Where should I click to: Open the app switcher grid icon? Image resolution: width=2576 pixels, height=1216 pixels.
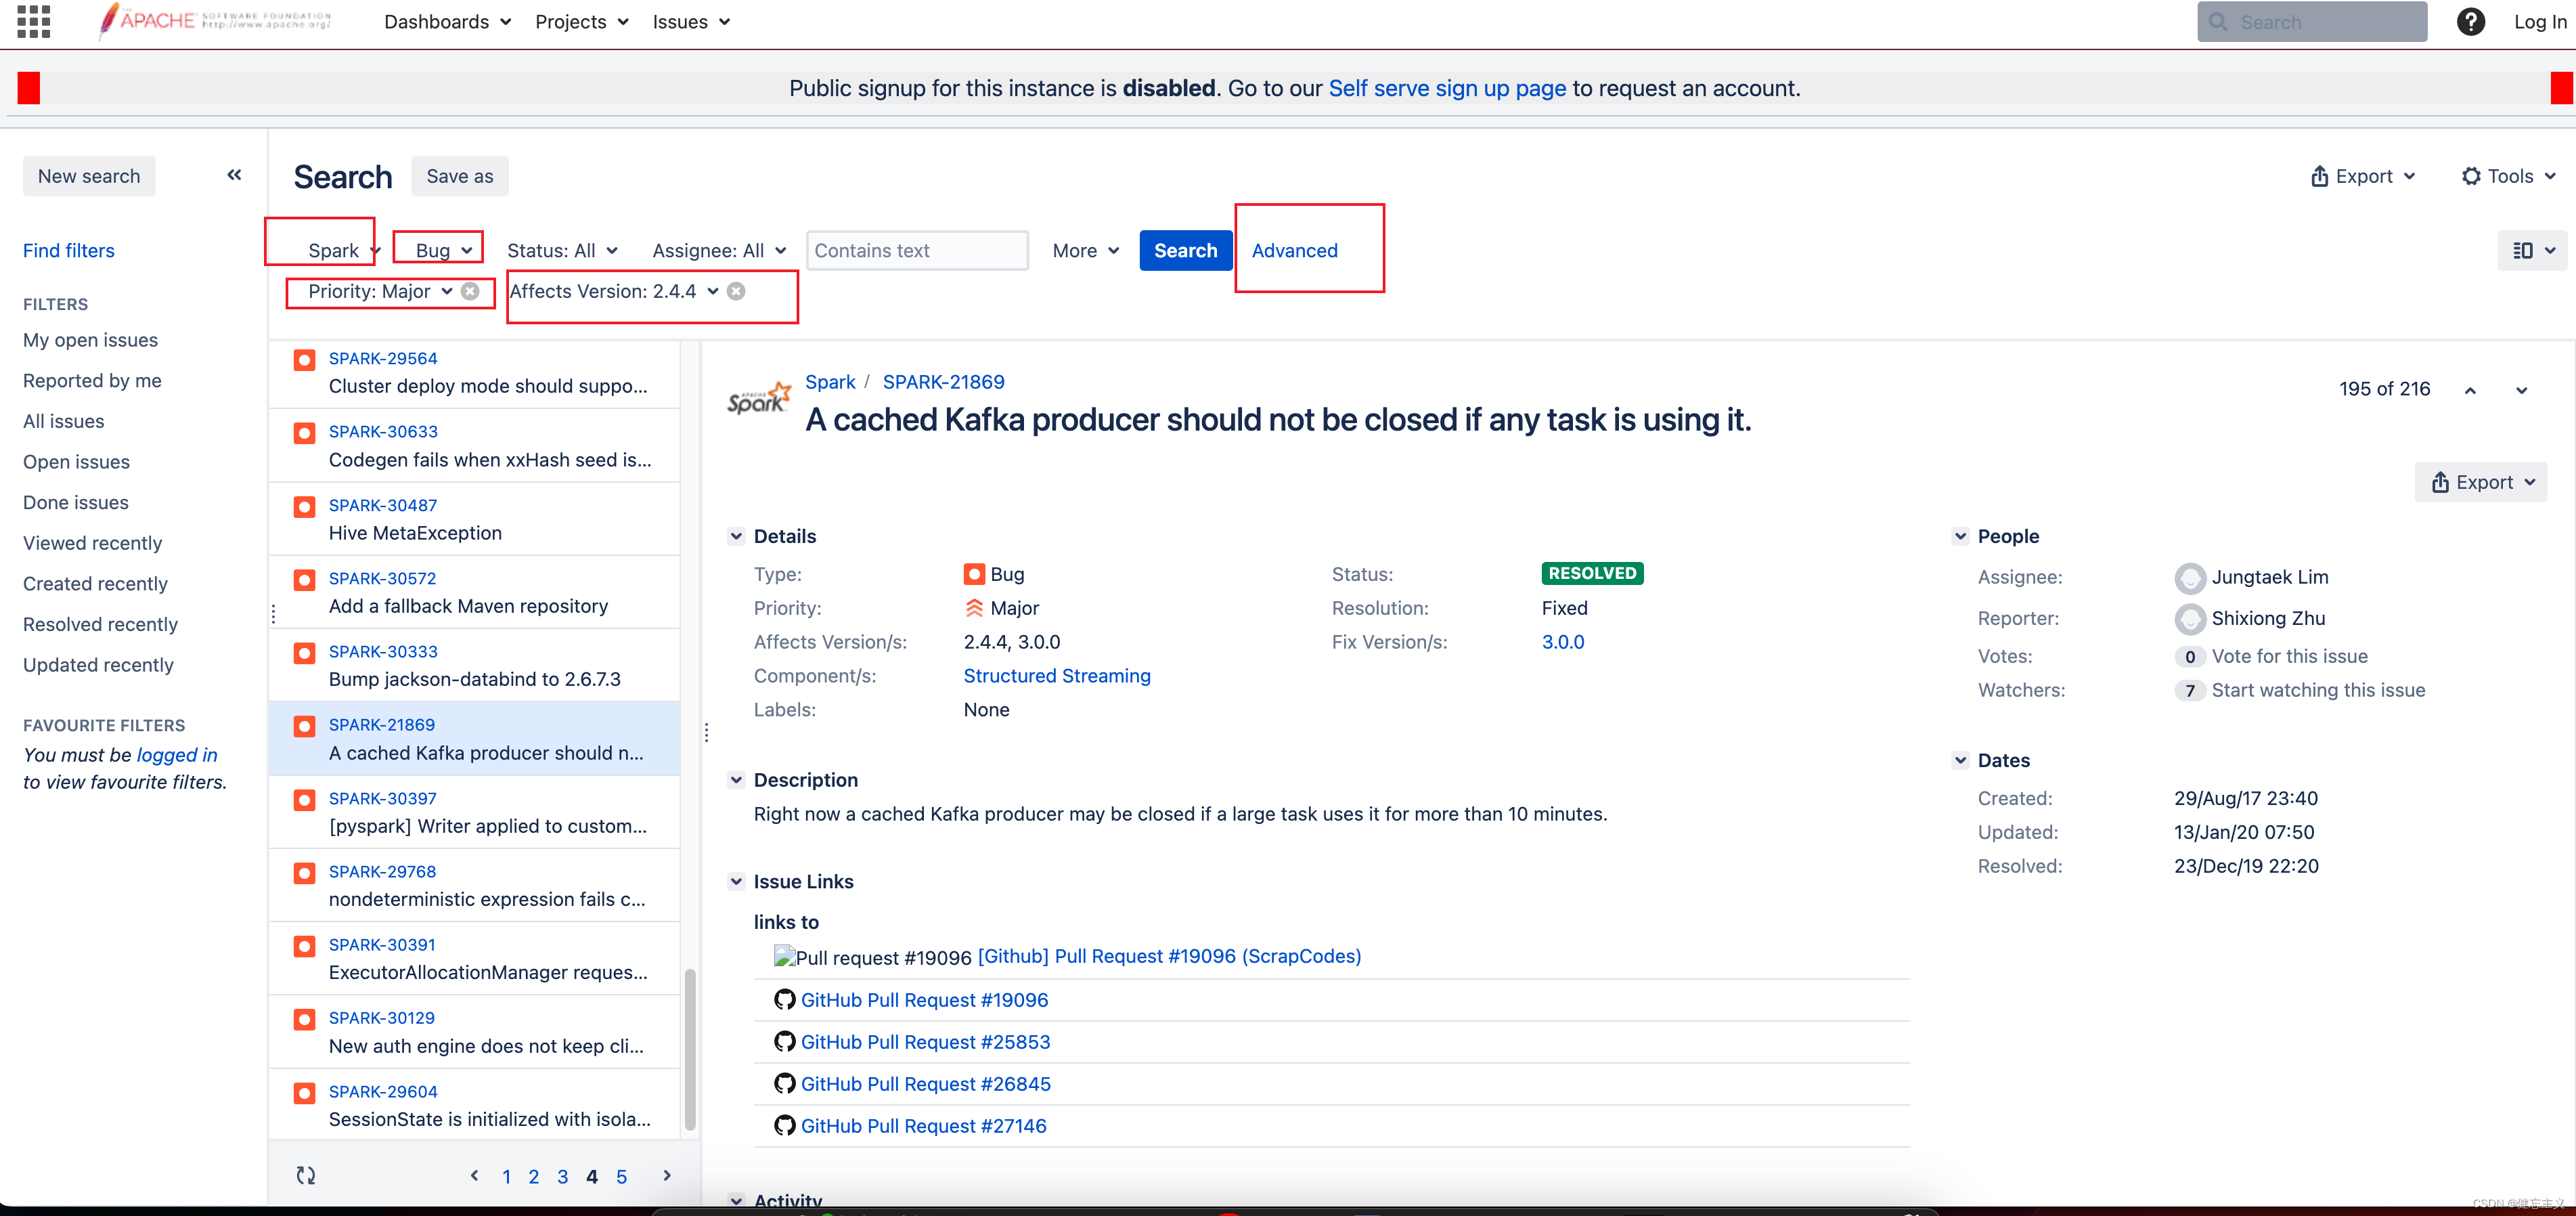coord(33,21)
